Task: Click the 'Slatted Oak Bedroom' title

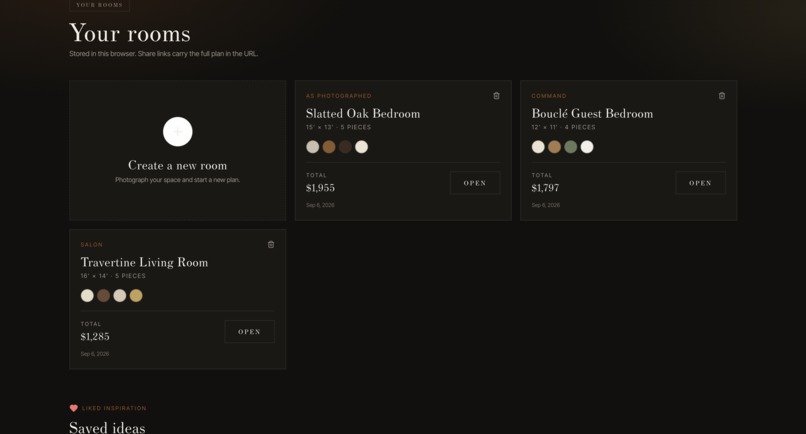Action: click(x=363, y=114)
